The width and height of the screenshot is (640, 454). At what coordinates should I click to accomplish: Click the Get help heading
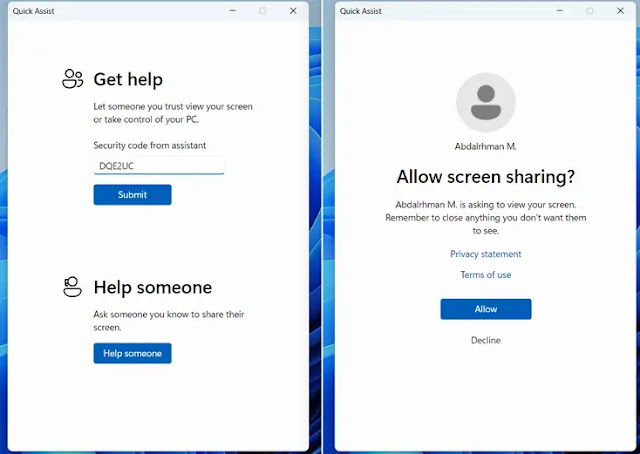click(x=128, y=79)
